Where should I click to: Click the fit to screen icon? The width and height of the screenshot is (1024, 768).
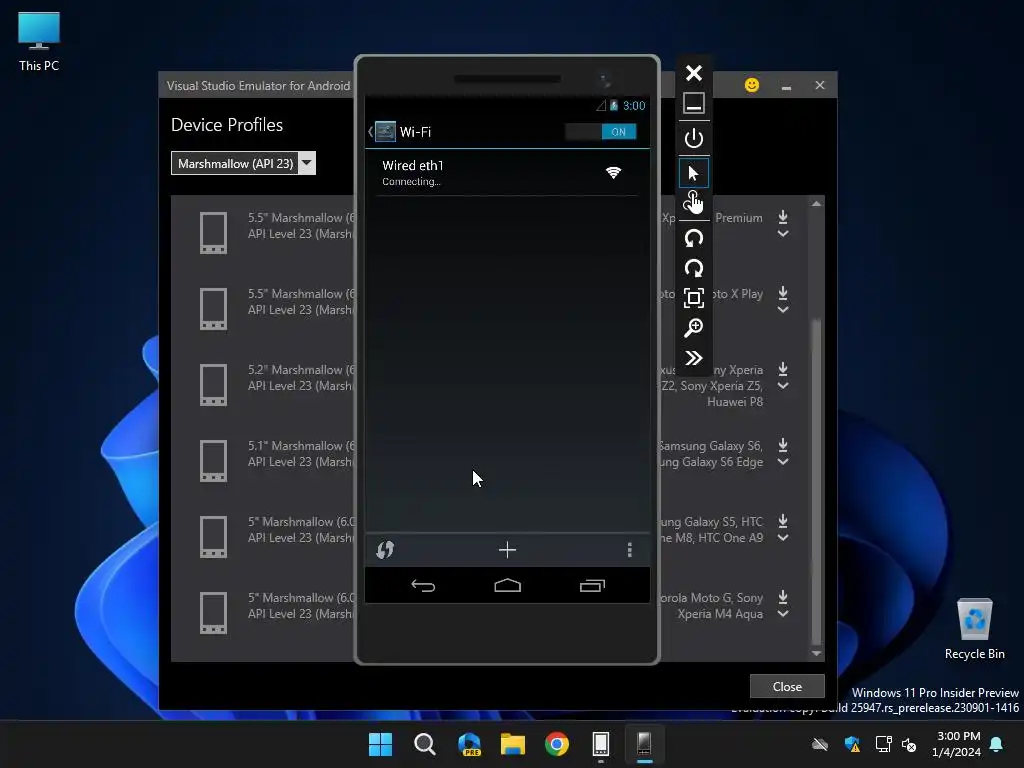(694, 298)
